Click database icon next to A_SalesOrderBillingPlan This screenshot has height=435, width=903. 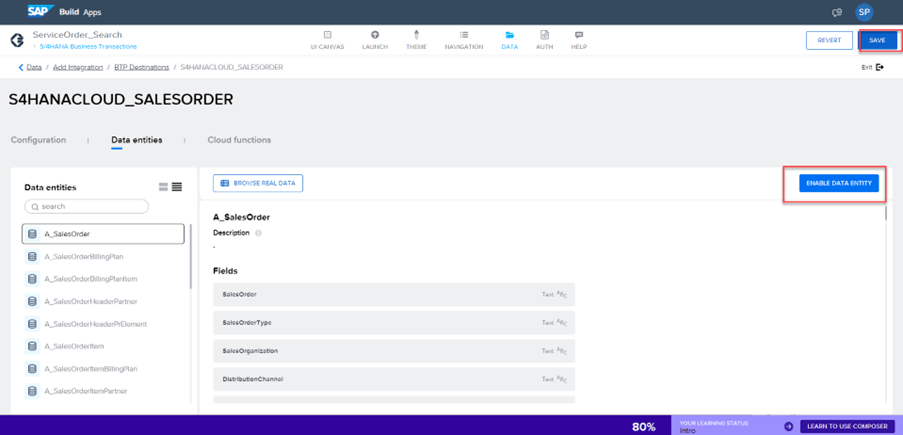(32, 256)
